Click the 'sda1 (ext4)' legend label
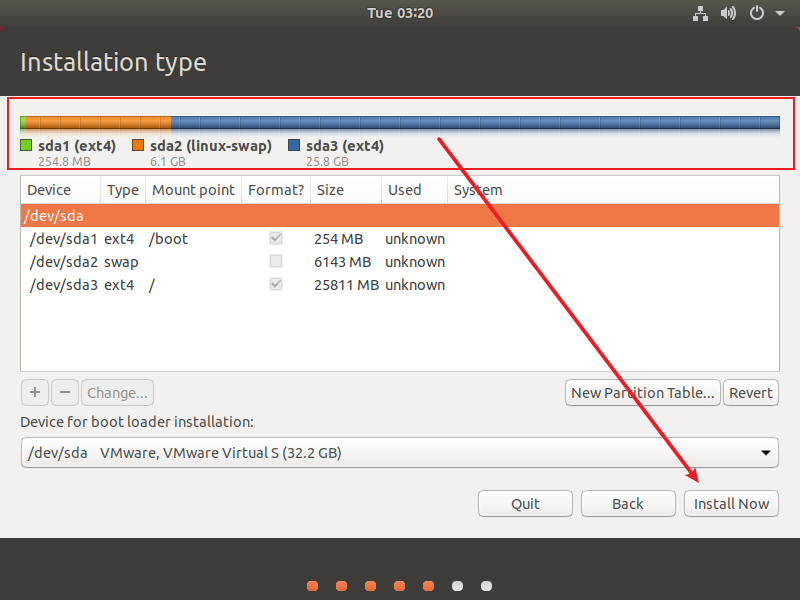This screenshot has width=800, height=600. click(77, 146)
